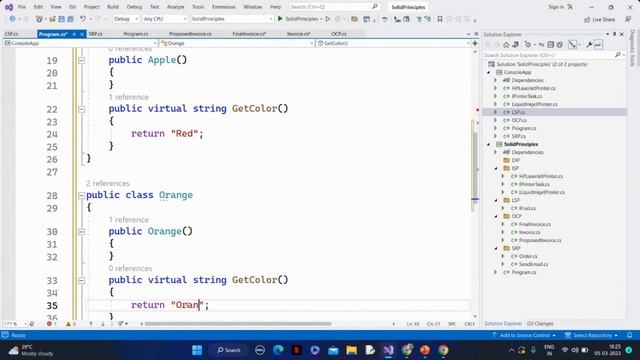Open the Extensions menu
Viewport: 640px width, 360px height.
point(224,7)
